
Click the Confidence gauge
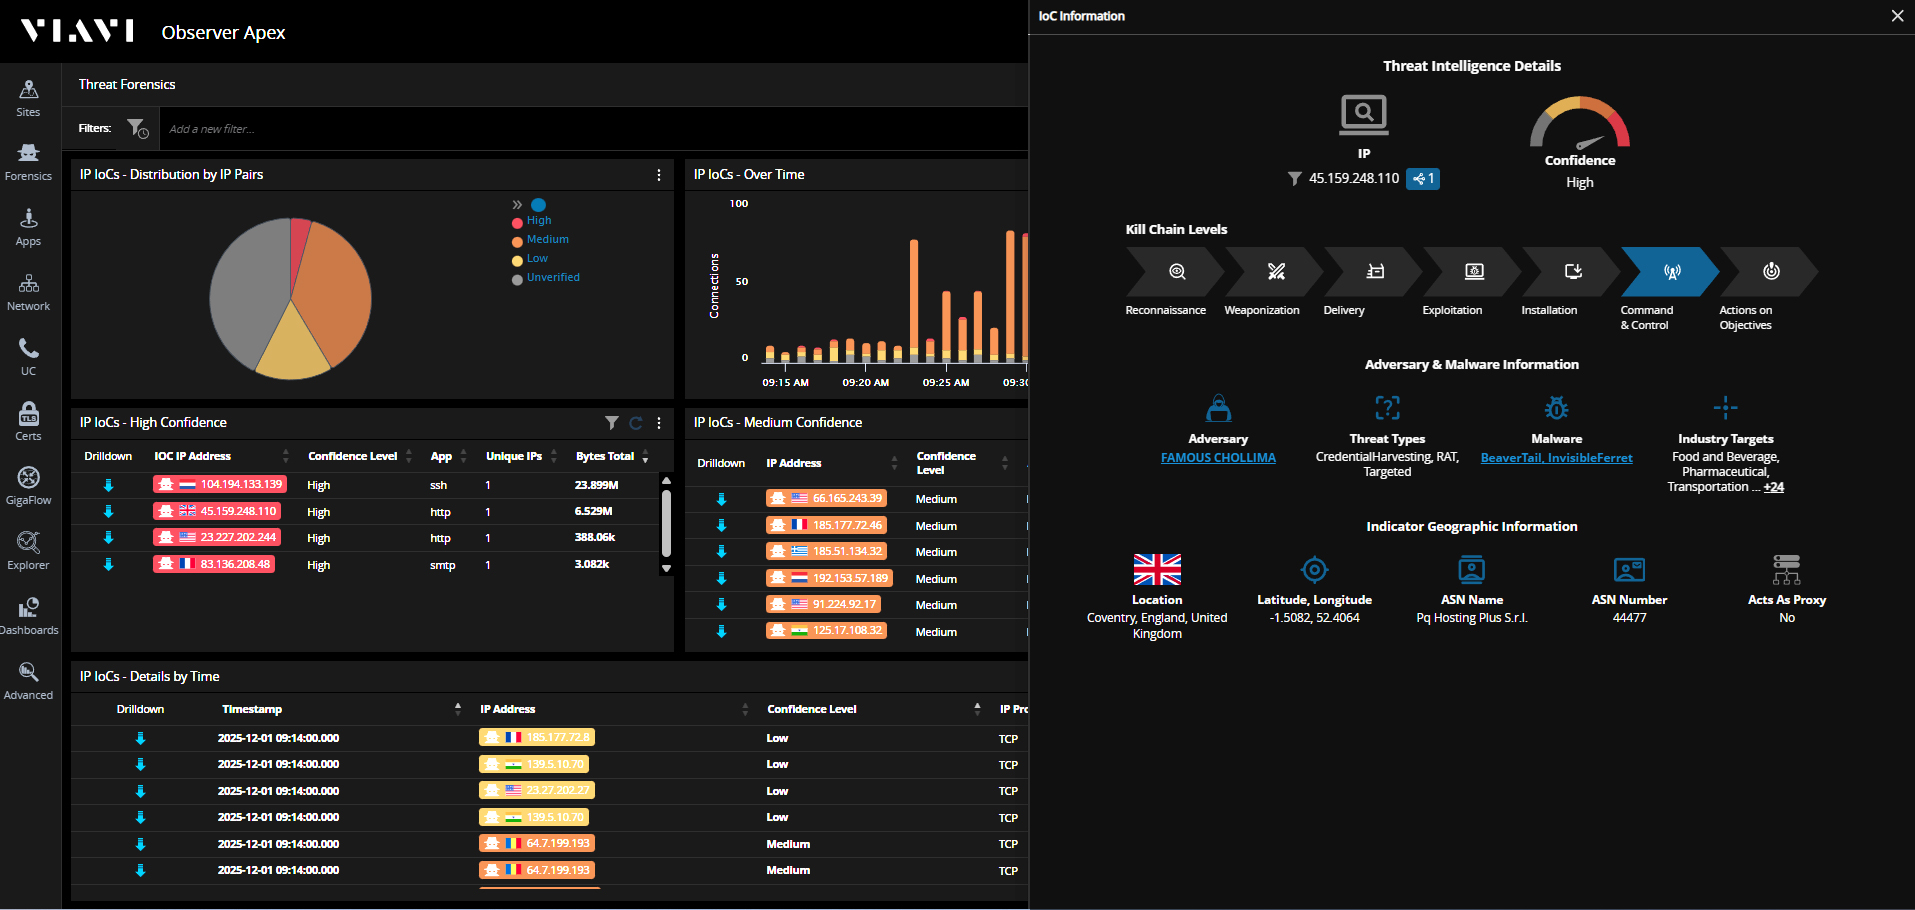pos(1580,123)
